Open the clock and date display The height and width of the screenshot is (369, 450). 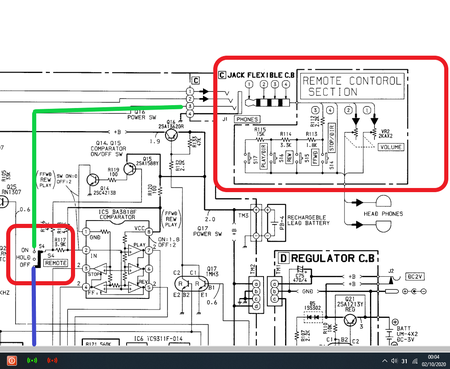(434, 360)
